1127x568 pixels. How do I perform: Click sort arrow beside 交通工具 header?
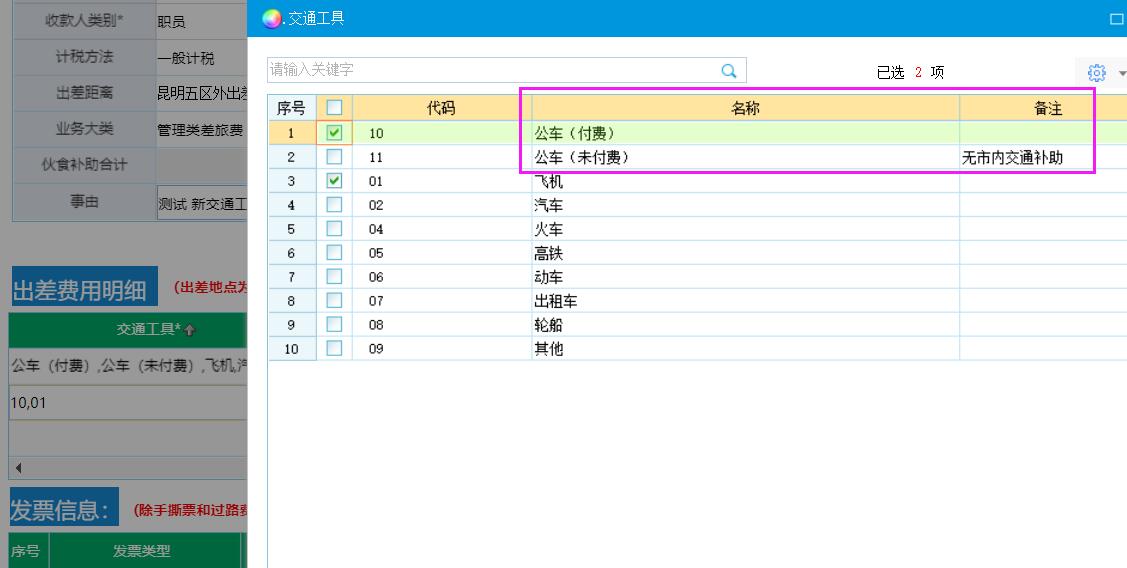point(190,330)
